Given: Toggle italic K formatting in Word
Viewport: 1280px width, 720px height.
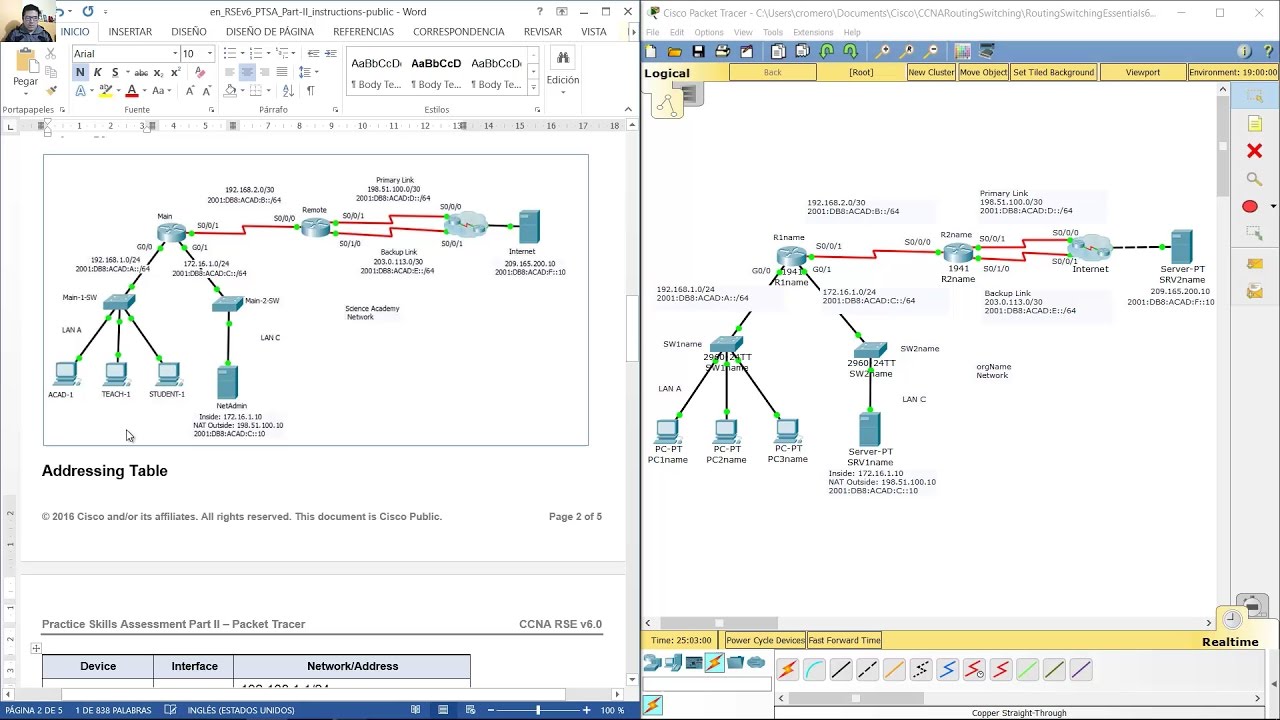Looking at the screenshot, I should (97, 72).
